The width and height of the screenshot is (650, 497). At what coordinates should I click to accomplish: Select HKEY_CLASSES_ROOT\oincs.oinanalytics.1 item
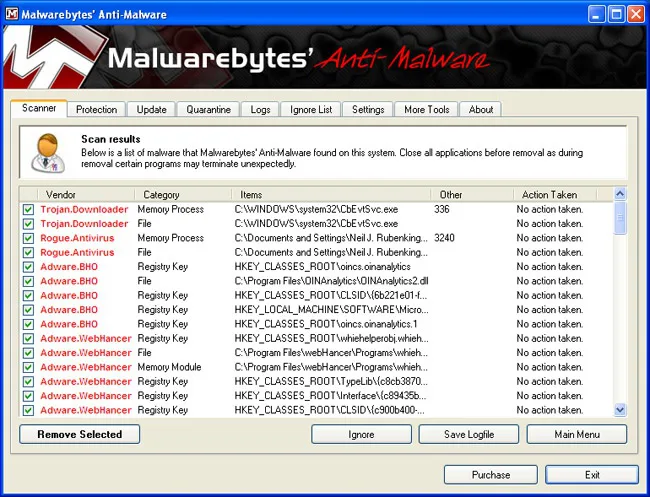pos(326,324)
